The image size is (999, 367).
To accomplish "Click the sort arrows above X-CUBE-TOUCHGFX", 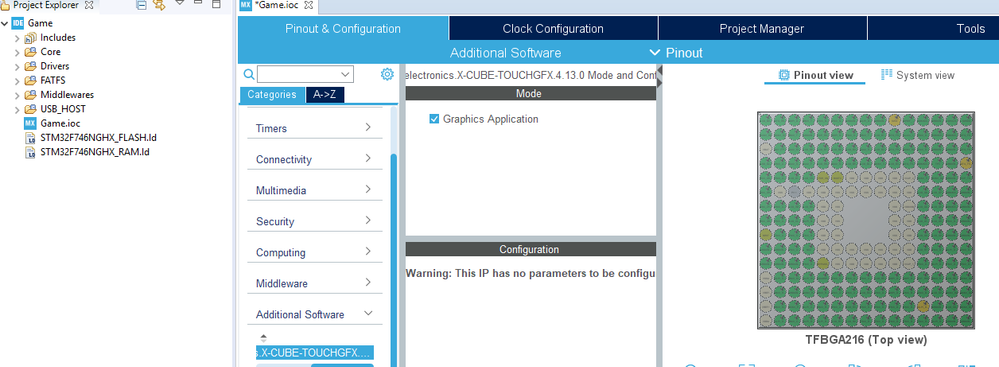I will click(x=264, y=338).
